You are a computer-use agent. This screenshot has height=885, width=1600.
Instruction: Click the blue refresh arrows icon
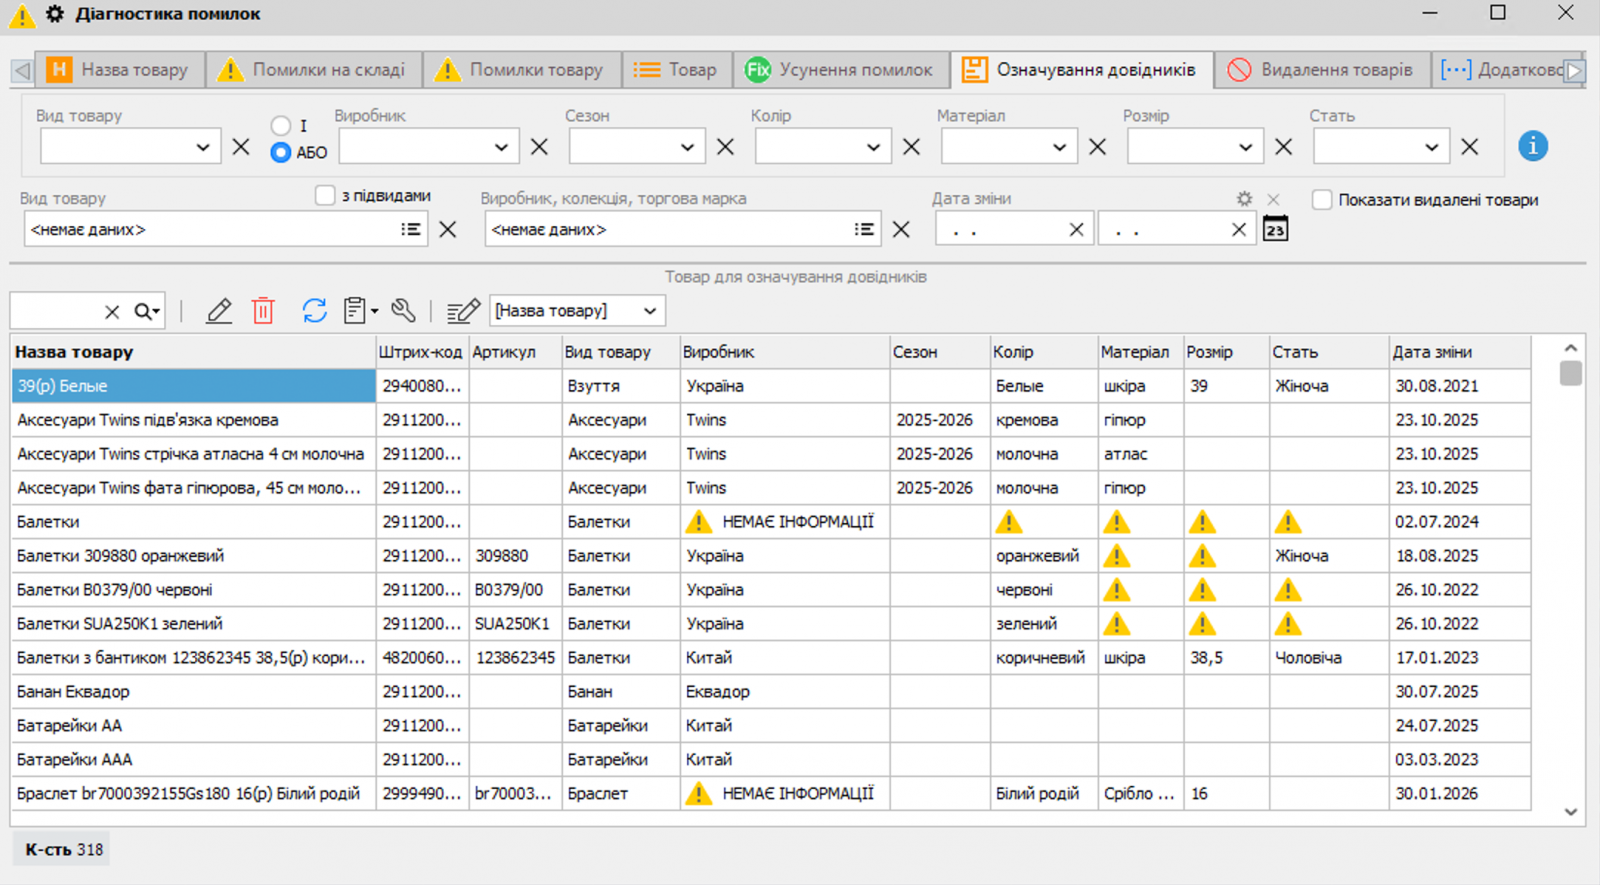[315, 311]
